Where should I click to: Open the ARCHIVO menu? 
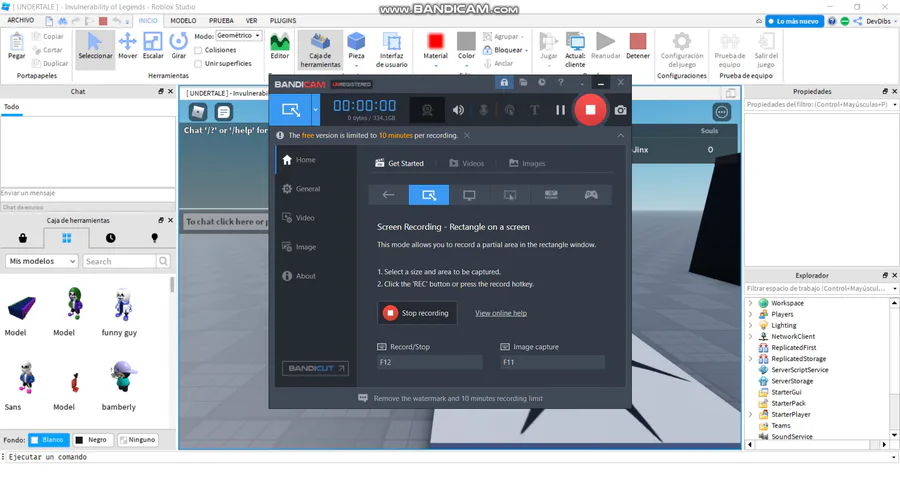(x=21, y=20)
